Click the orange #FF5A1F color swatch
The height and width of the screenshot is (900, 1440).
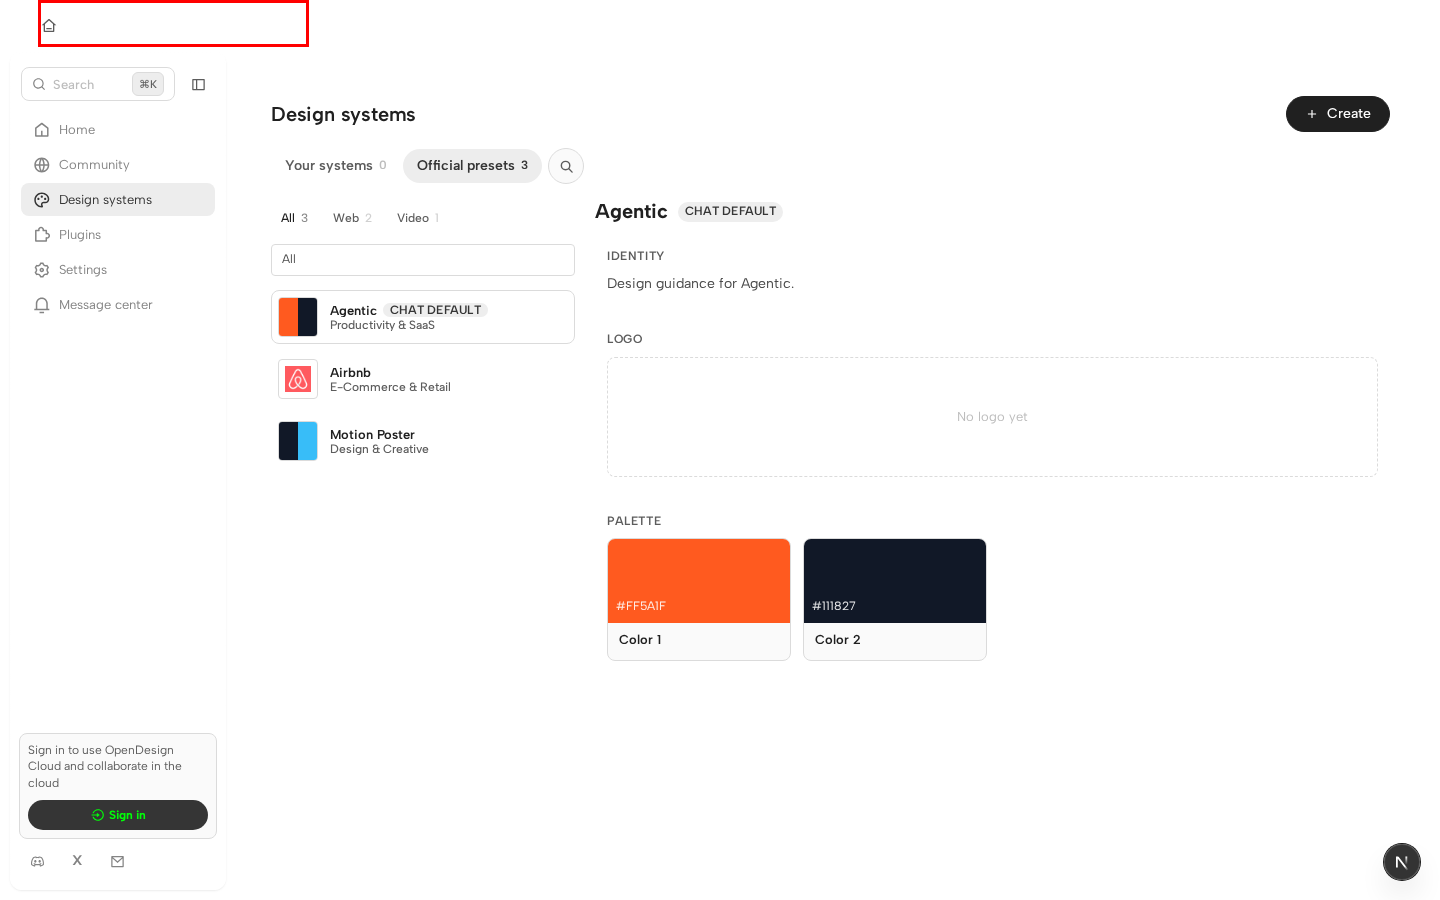coord(699,581)
